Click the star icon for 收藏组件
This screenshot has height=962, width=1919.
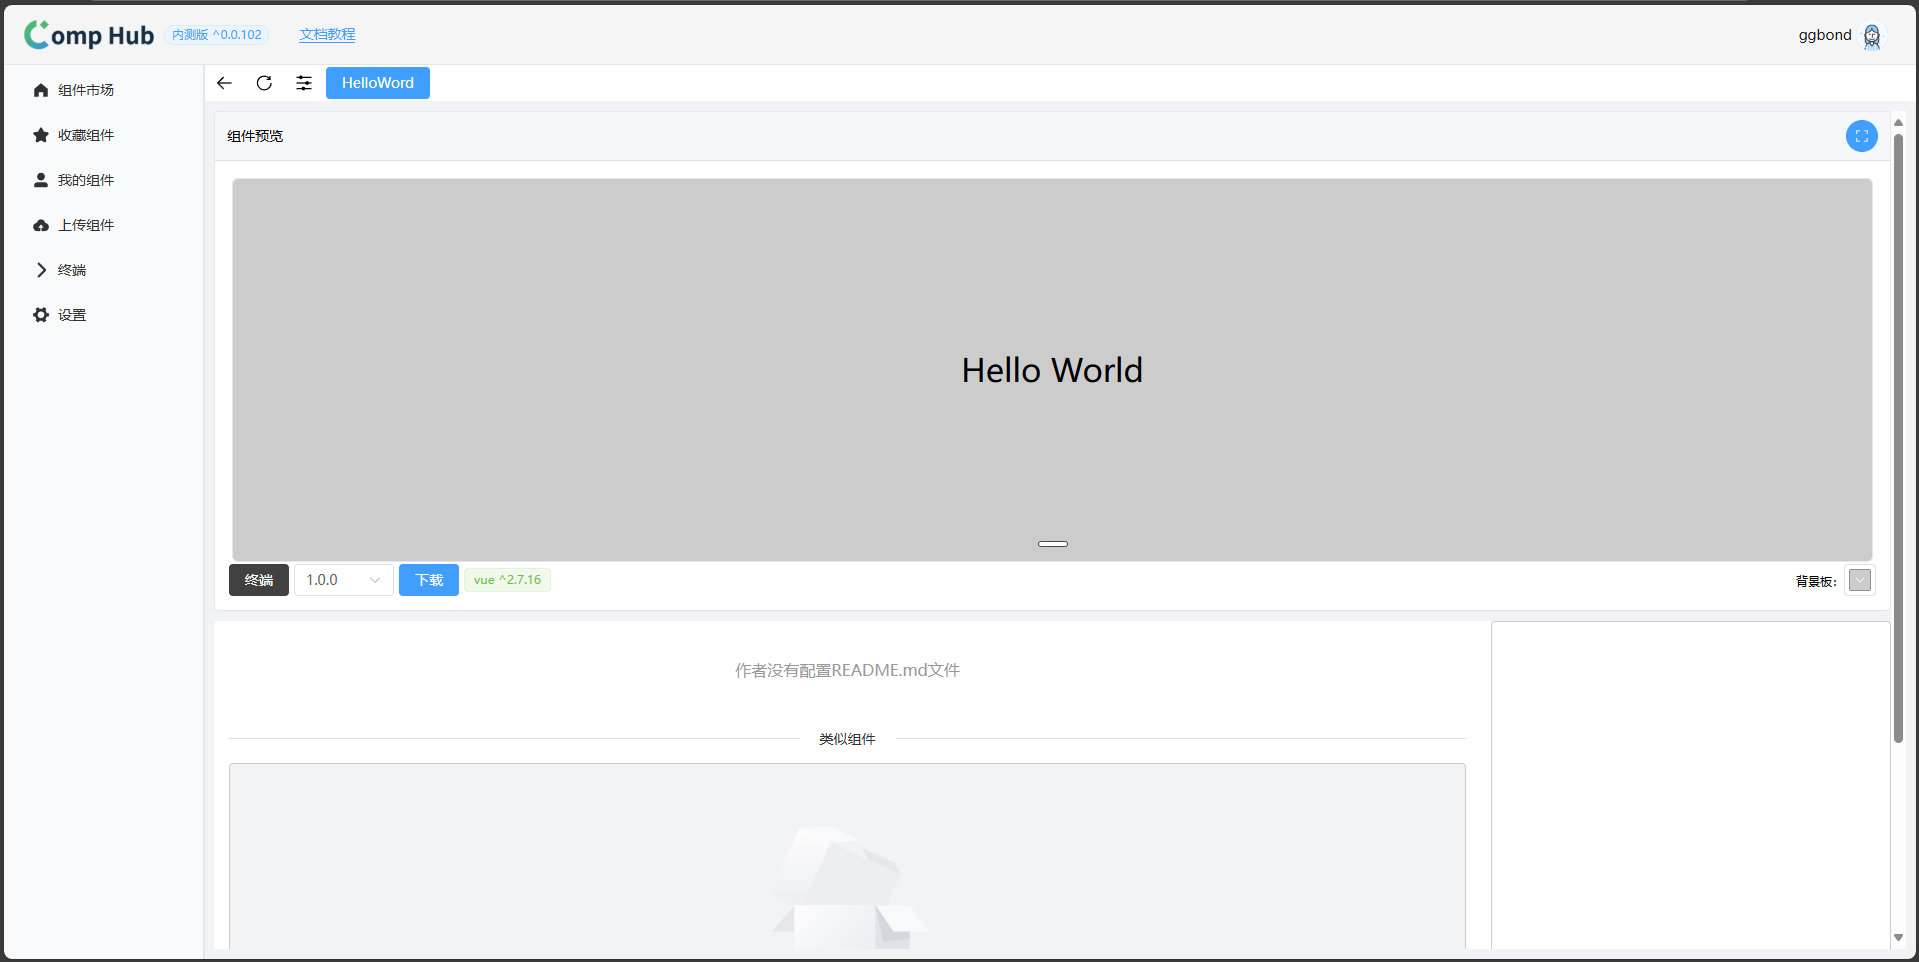pyautogui.click(x=41, y=135)
